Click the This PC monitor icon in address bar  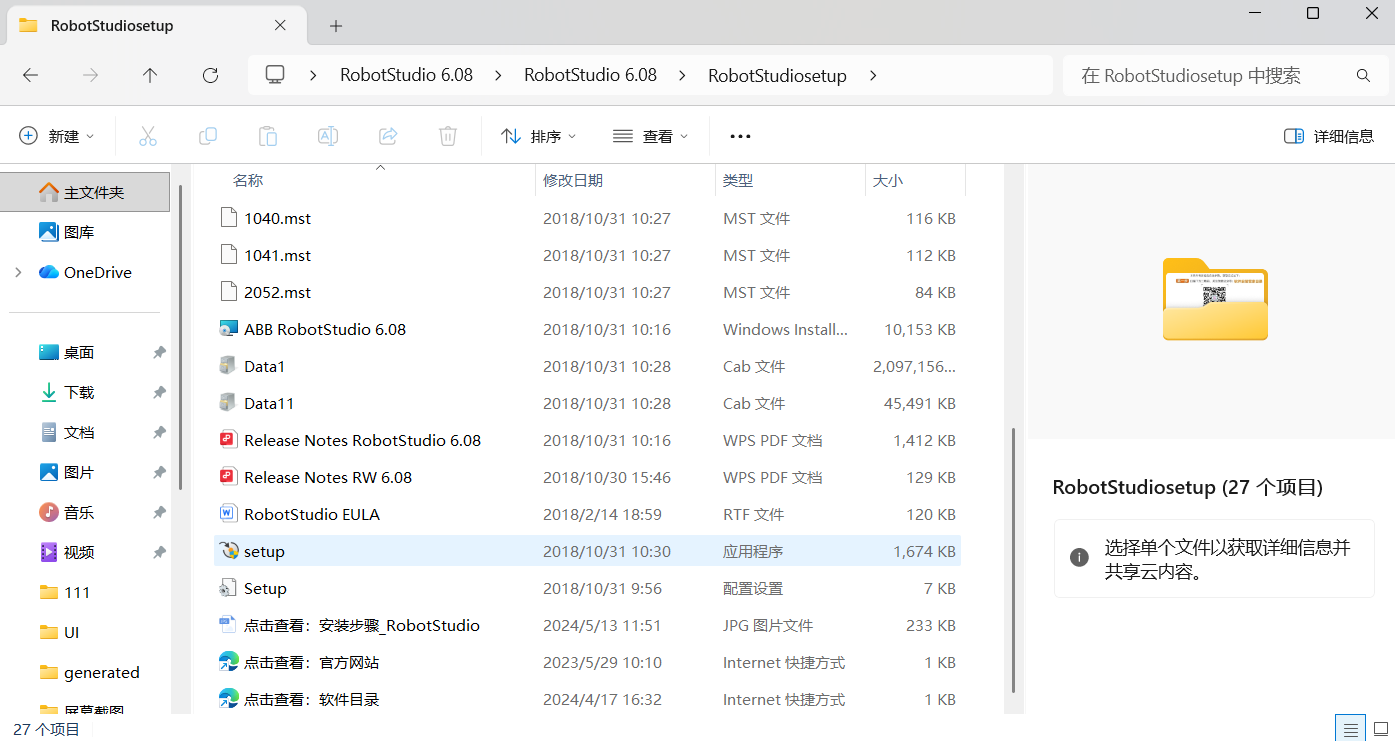(275, 75)
